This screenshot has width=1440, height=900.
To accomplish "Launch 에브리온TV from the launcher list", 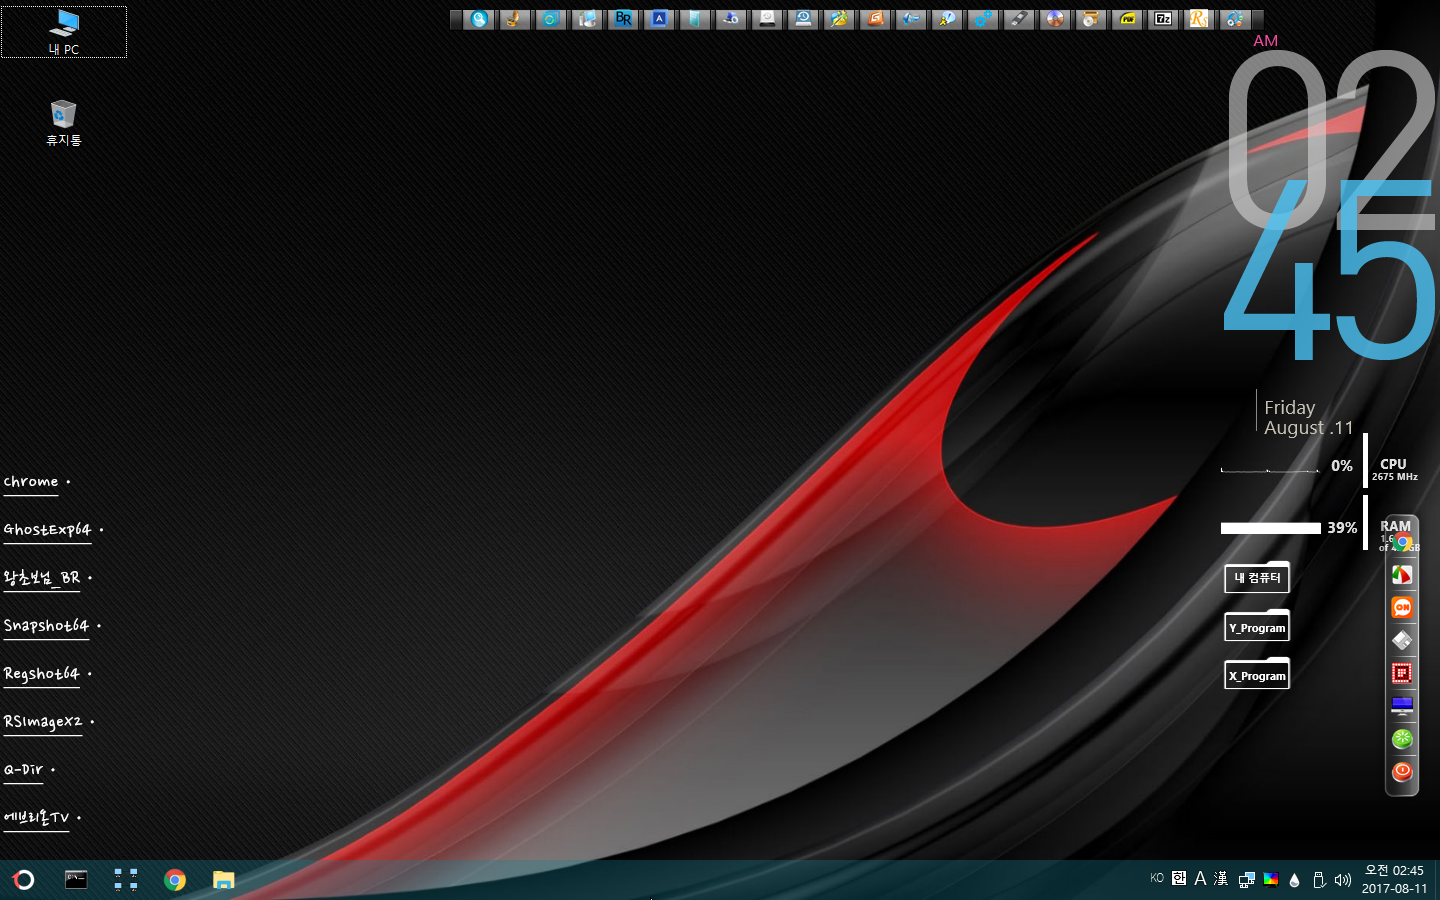I will click(36, 818).
